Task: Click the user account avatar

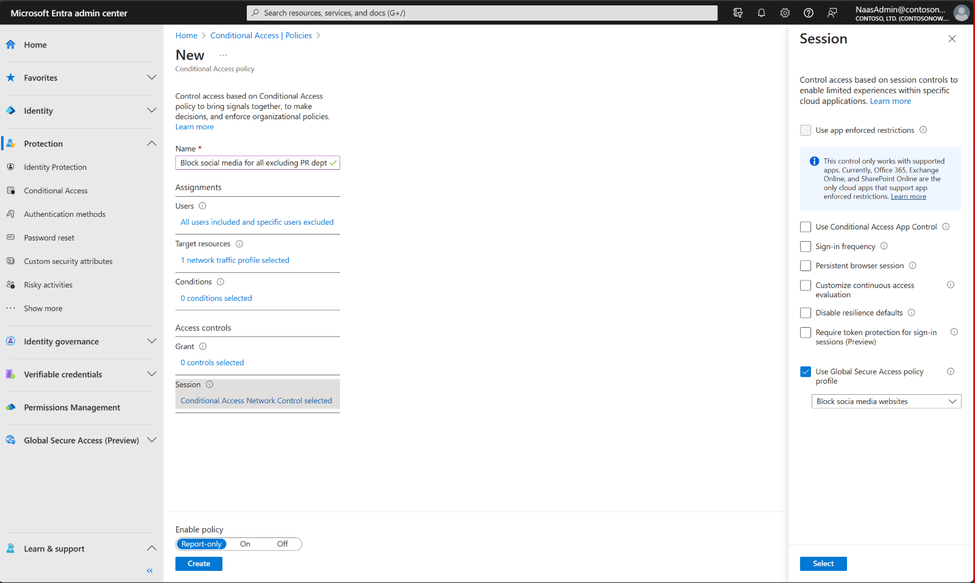Action: (x=961, y=13)
